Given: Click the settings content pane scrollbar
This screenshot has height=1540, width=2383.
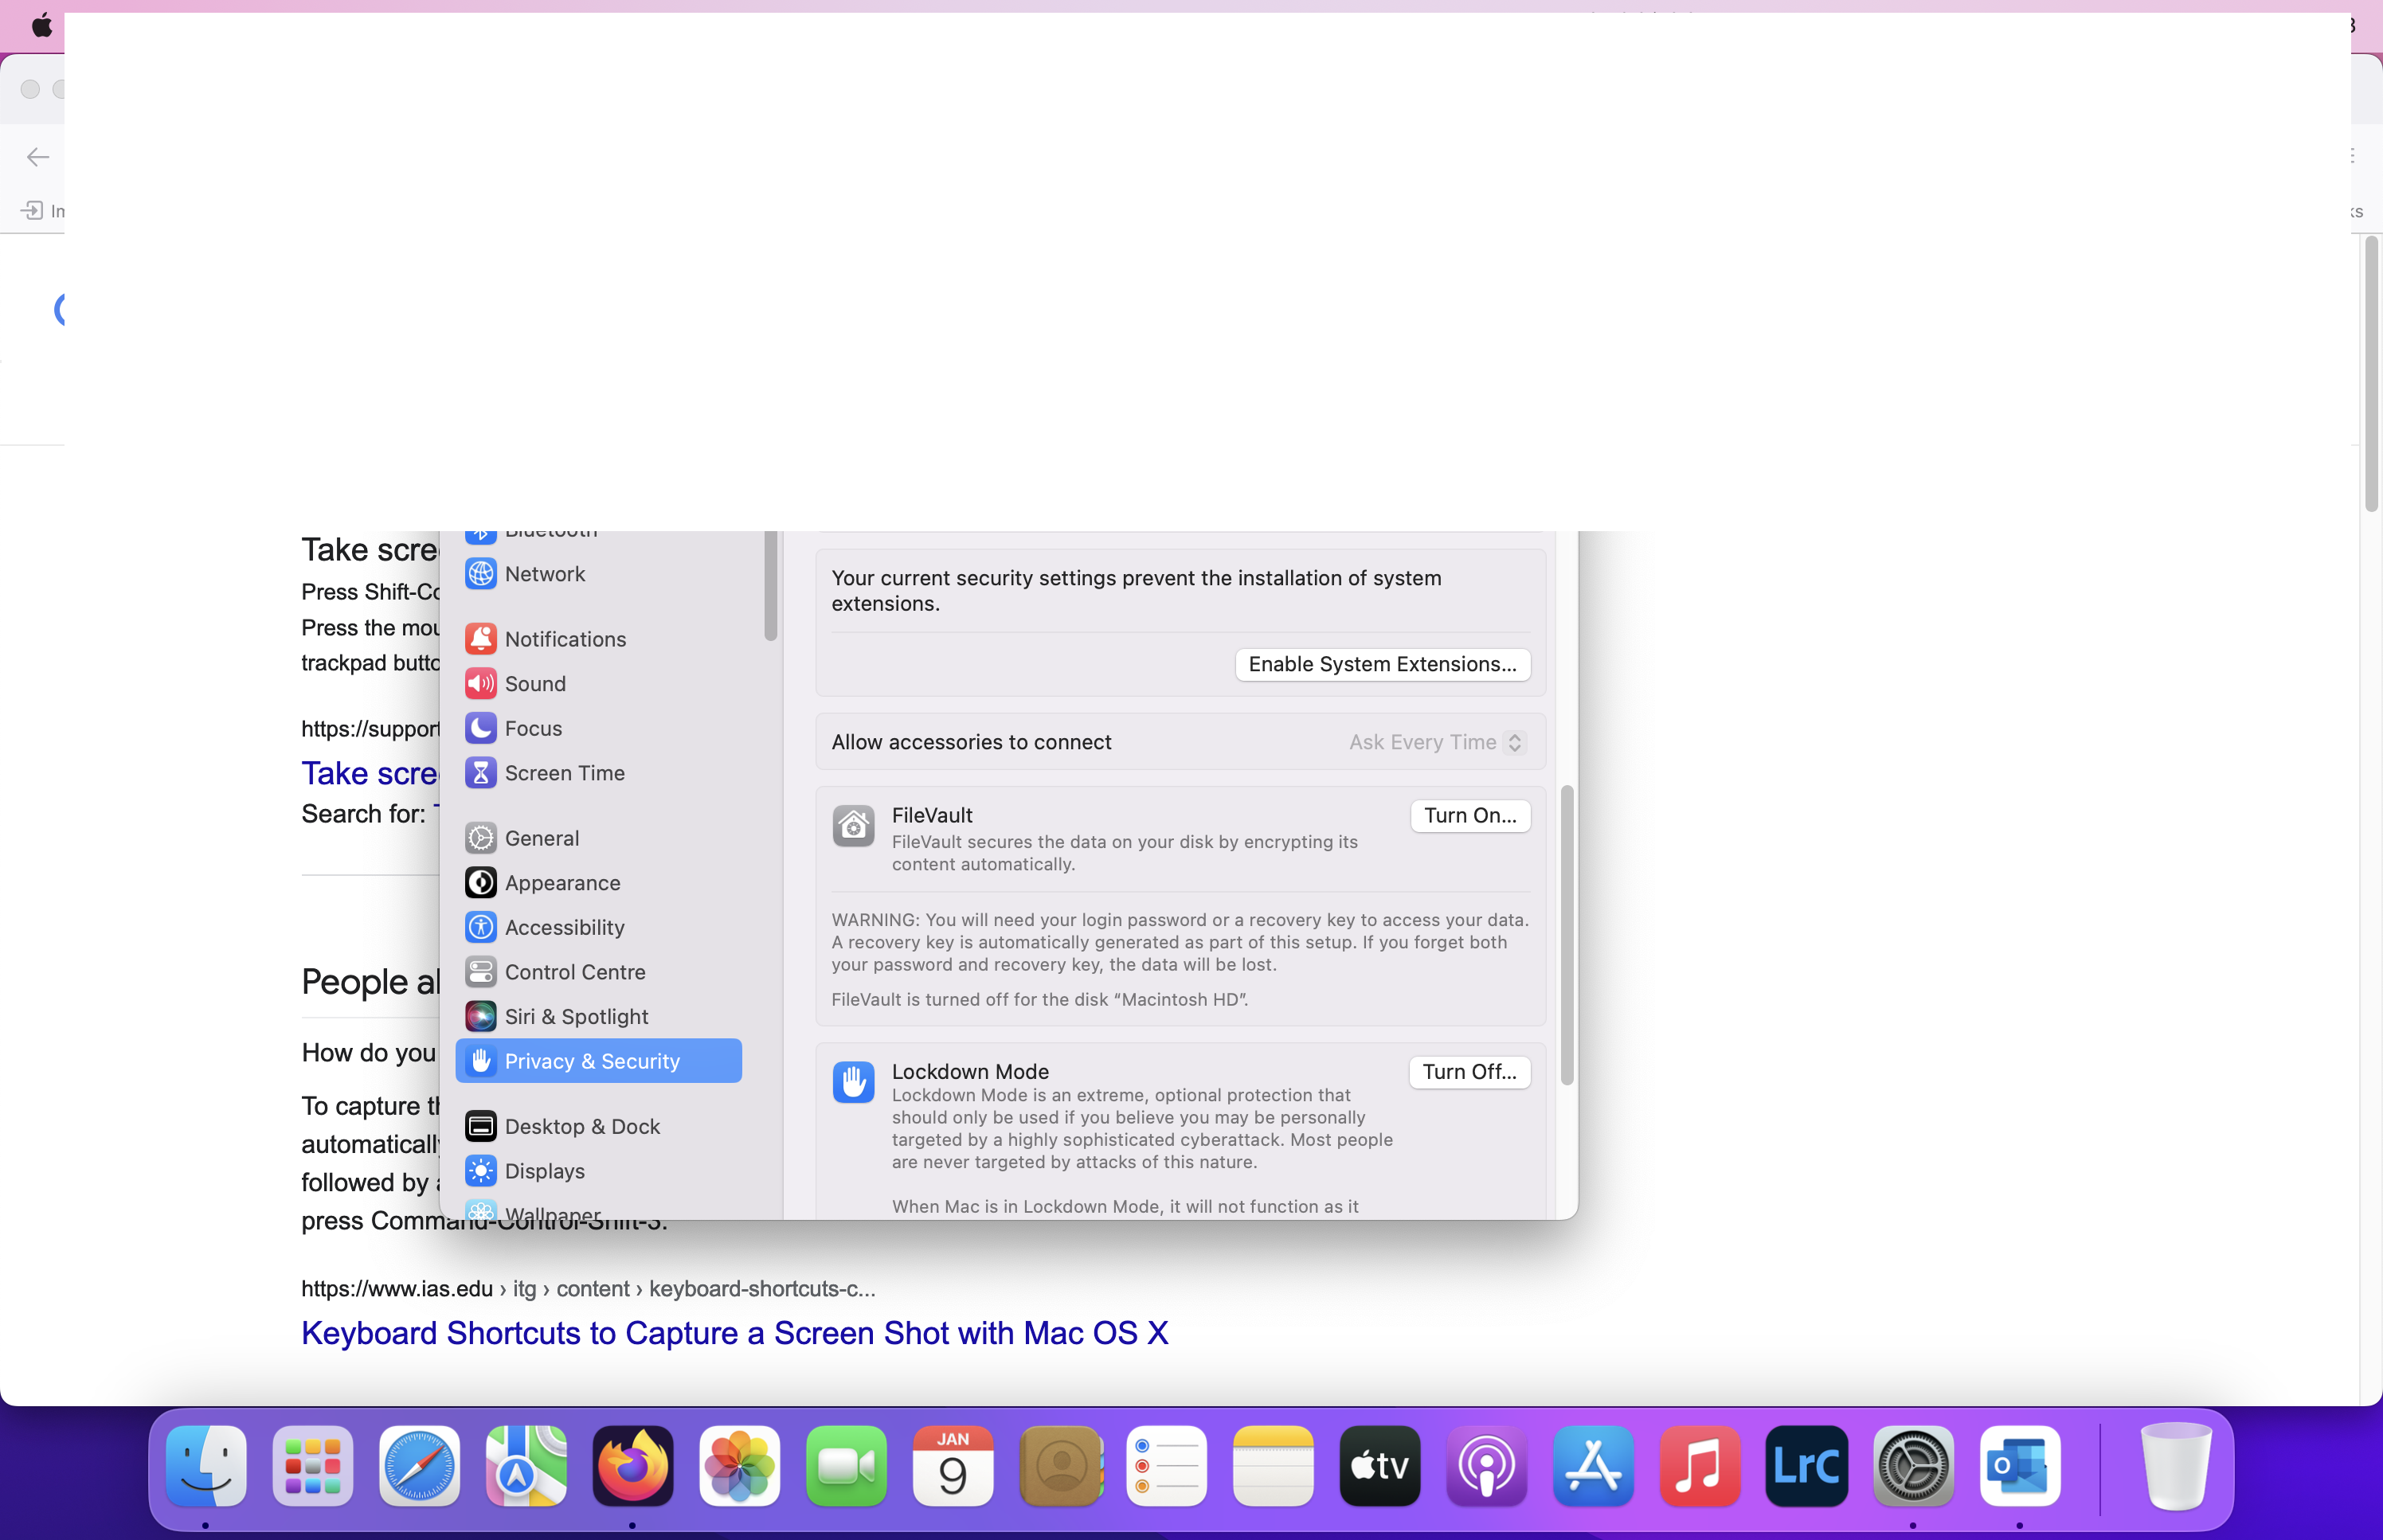Looking at the screenshot, I should pyautogui.click(x=1566, y=935).
